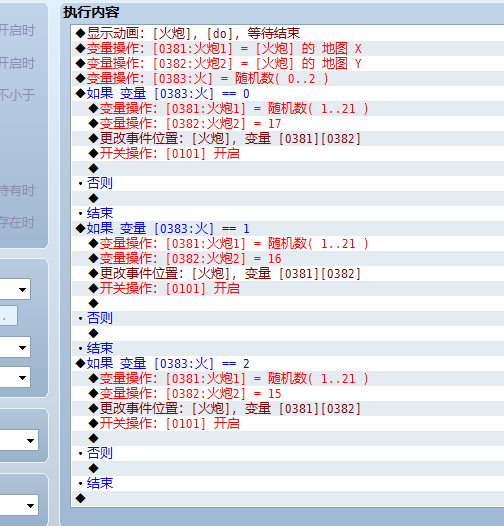
Task: Select 开关操作: [0101] 开启 under the == 0 condition
Action: pyautogui.click(x=288, y=153)
